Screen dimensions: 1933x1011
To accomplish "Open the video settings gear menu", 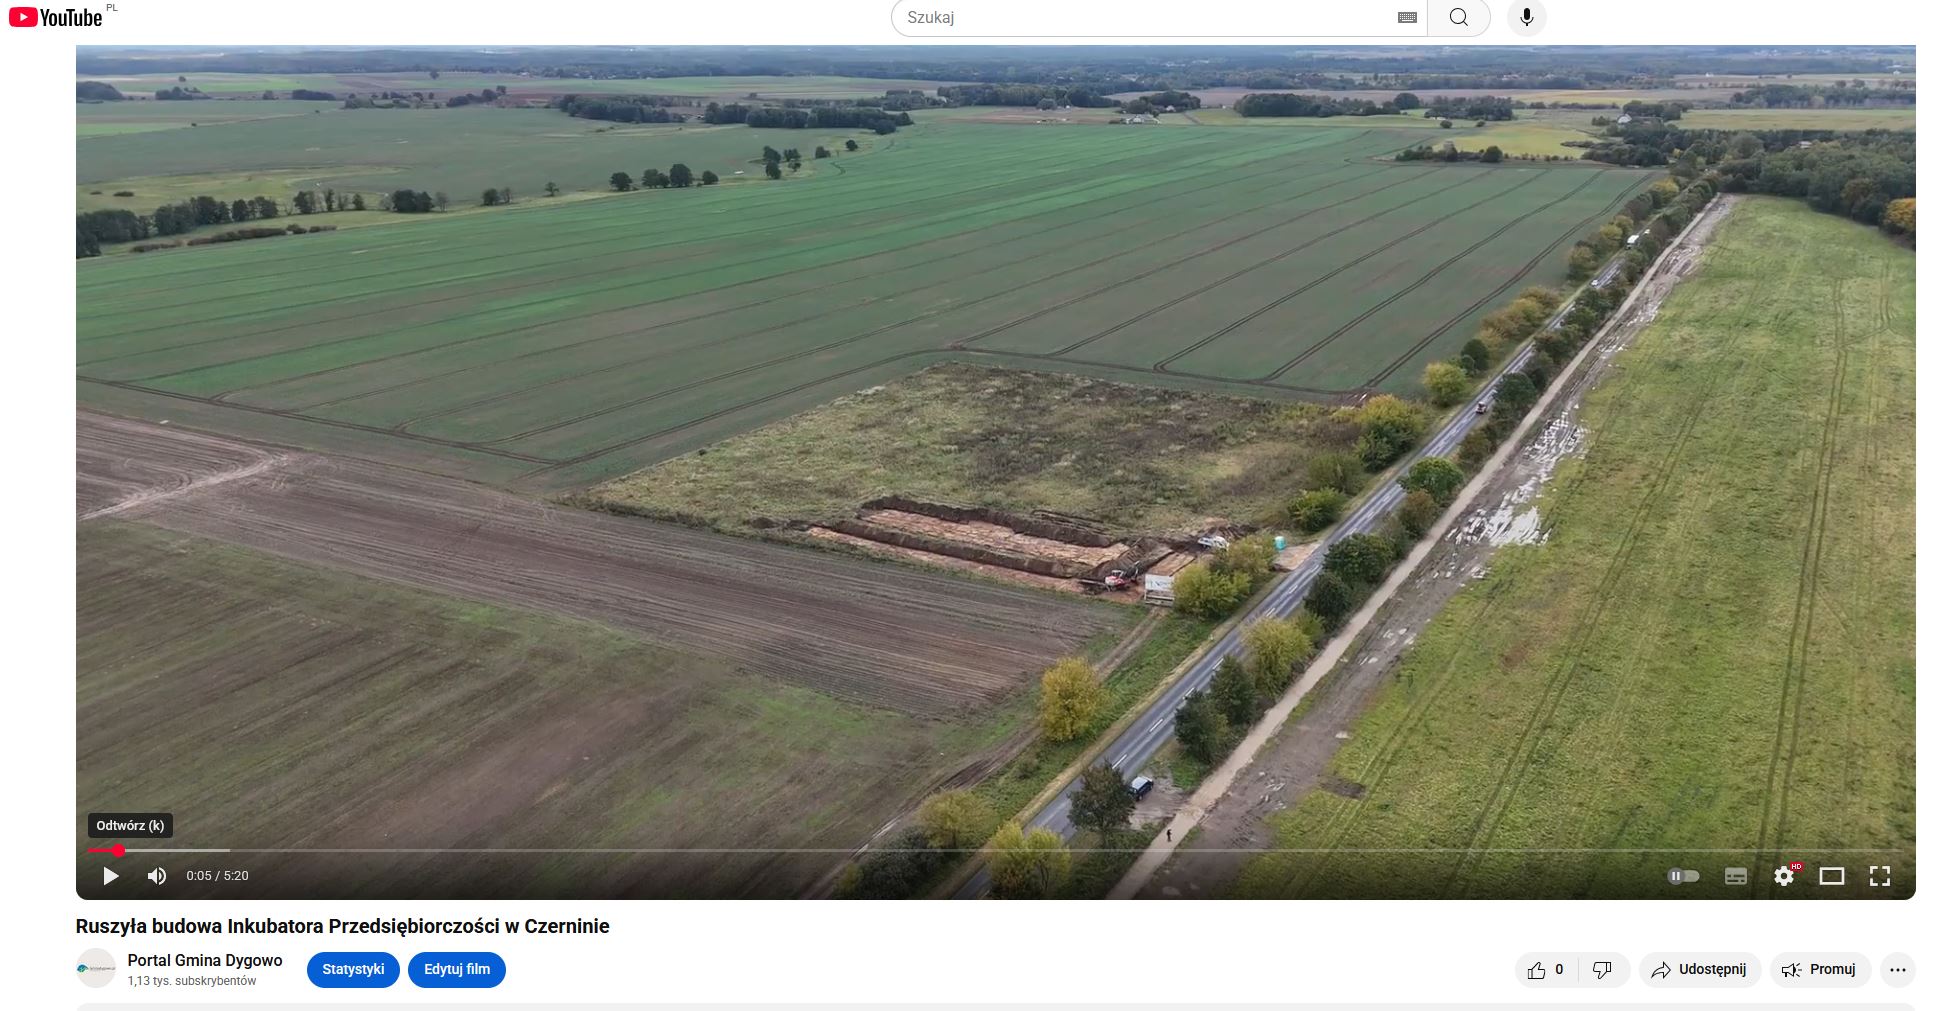I will (x=1783, y=876).
